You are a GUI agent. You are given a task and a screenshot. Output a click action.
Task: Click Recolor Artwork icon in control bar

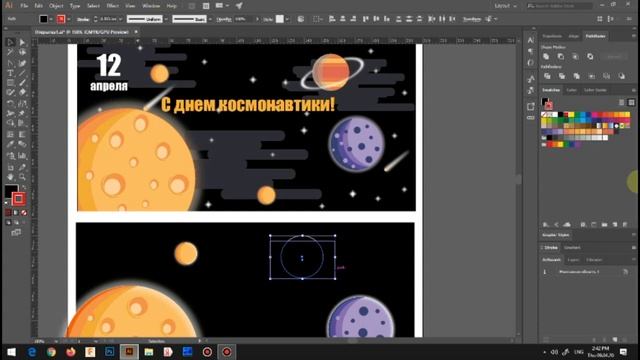tap(301, 19)
